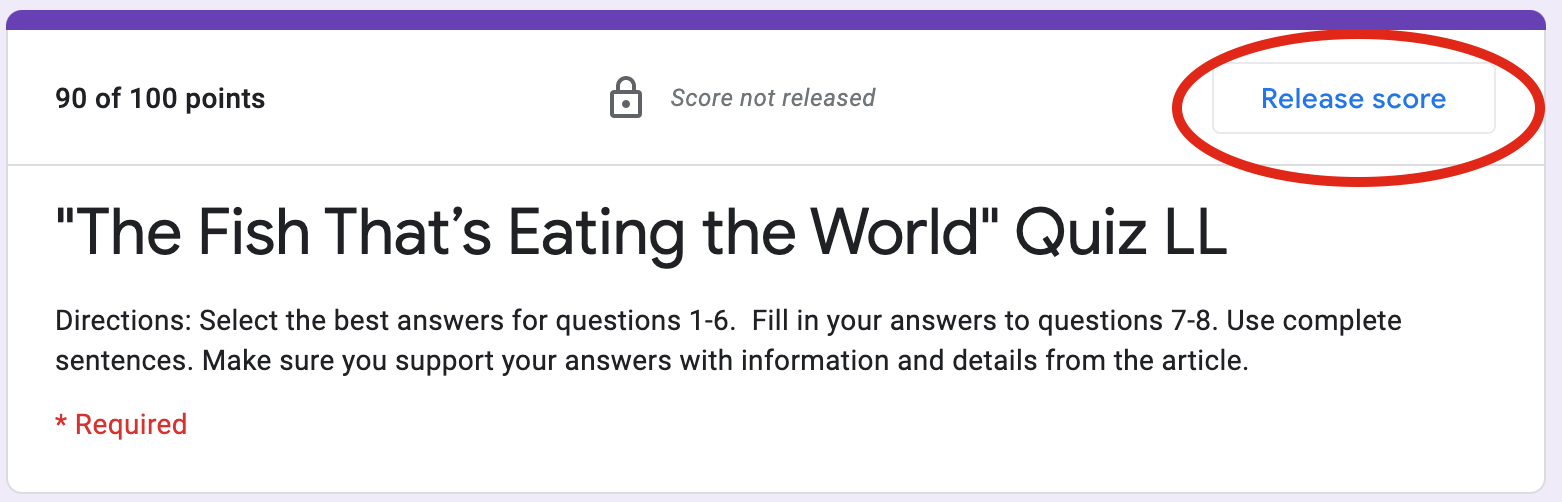Click the number "90" in the score
This screenshot has height=502, width=1562.
coord(71,99)
